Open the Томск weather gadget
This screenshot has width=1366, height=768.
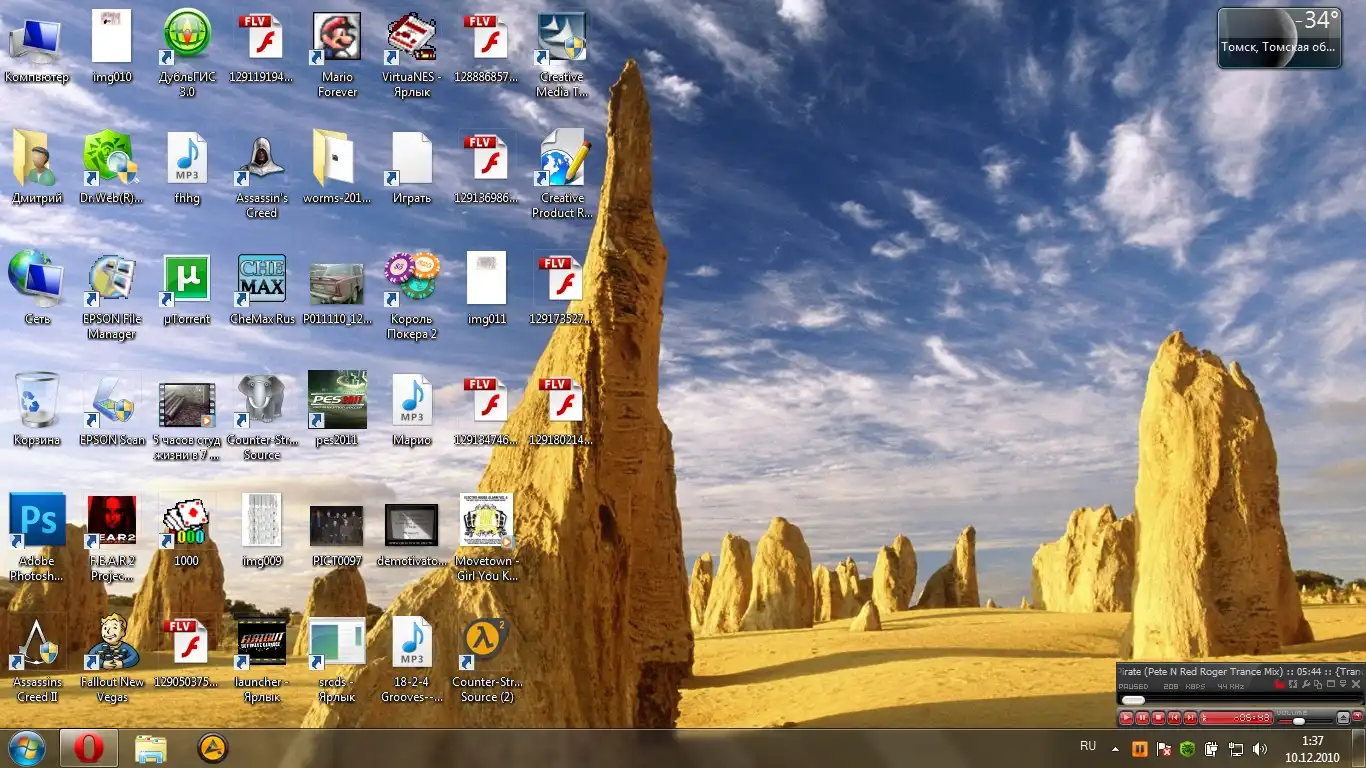coord(1278,39)
